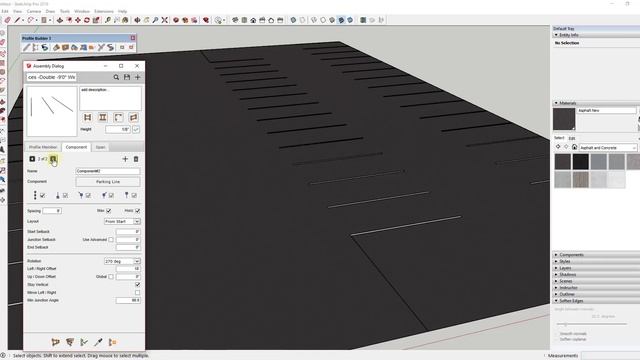This screenshot has width=640, height=360.
Task: Click second placement mode icon under description
Action: point(103,118)
